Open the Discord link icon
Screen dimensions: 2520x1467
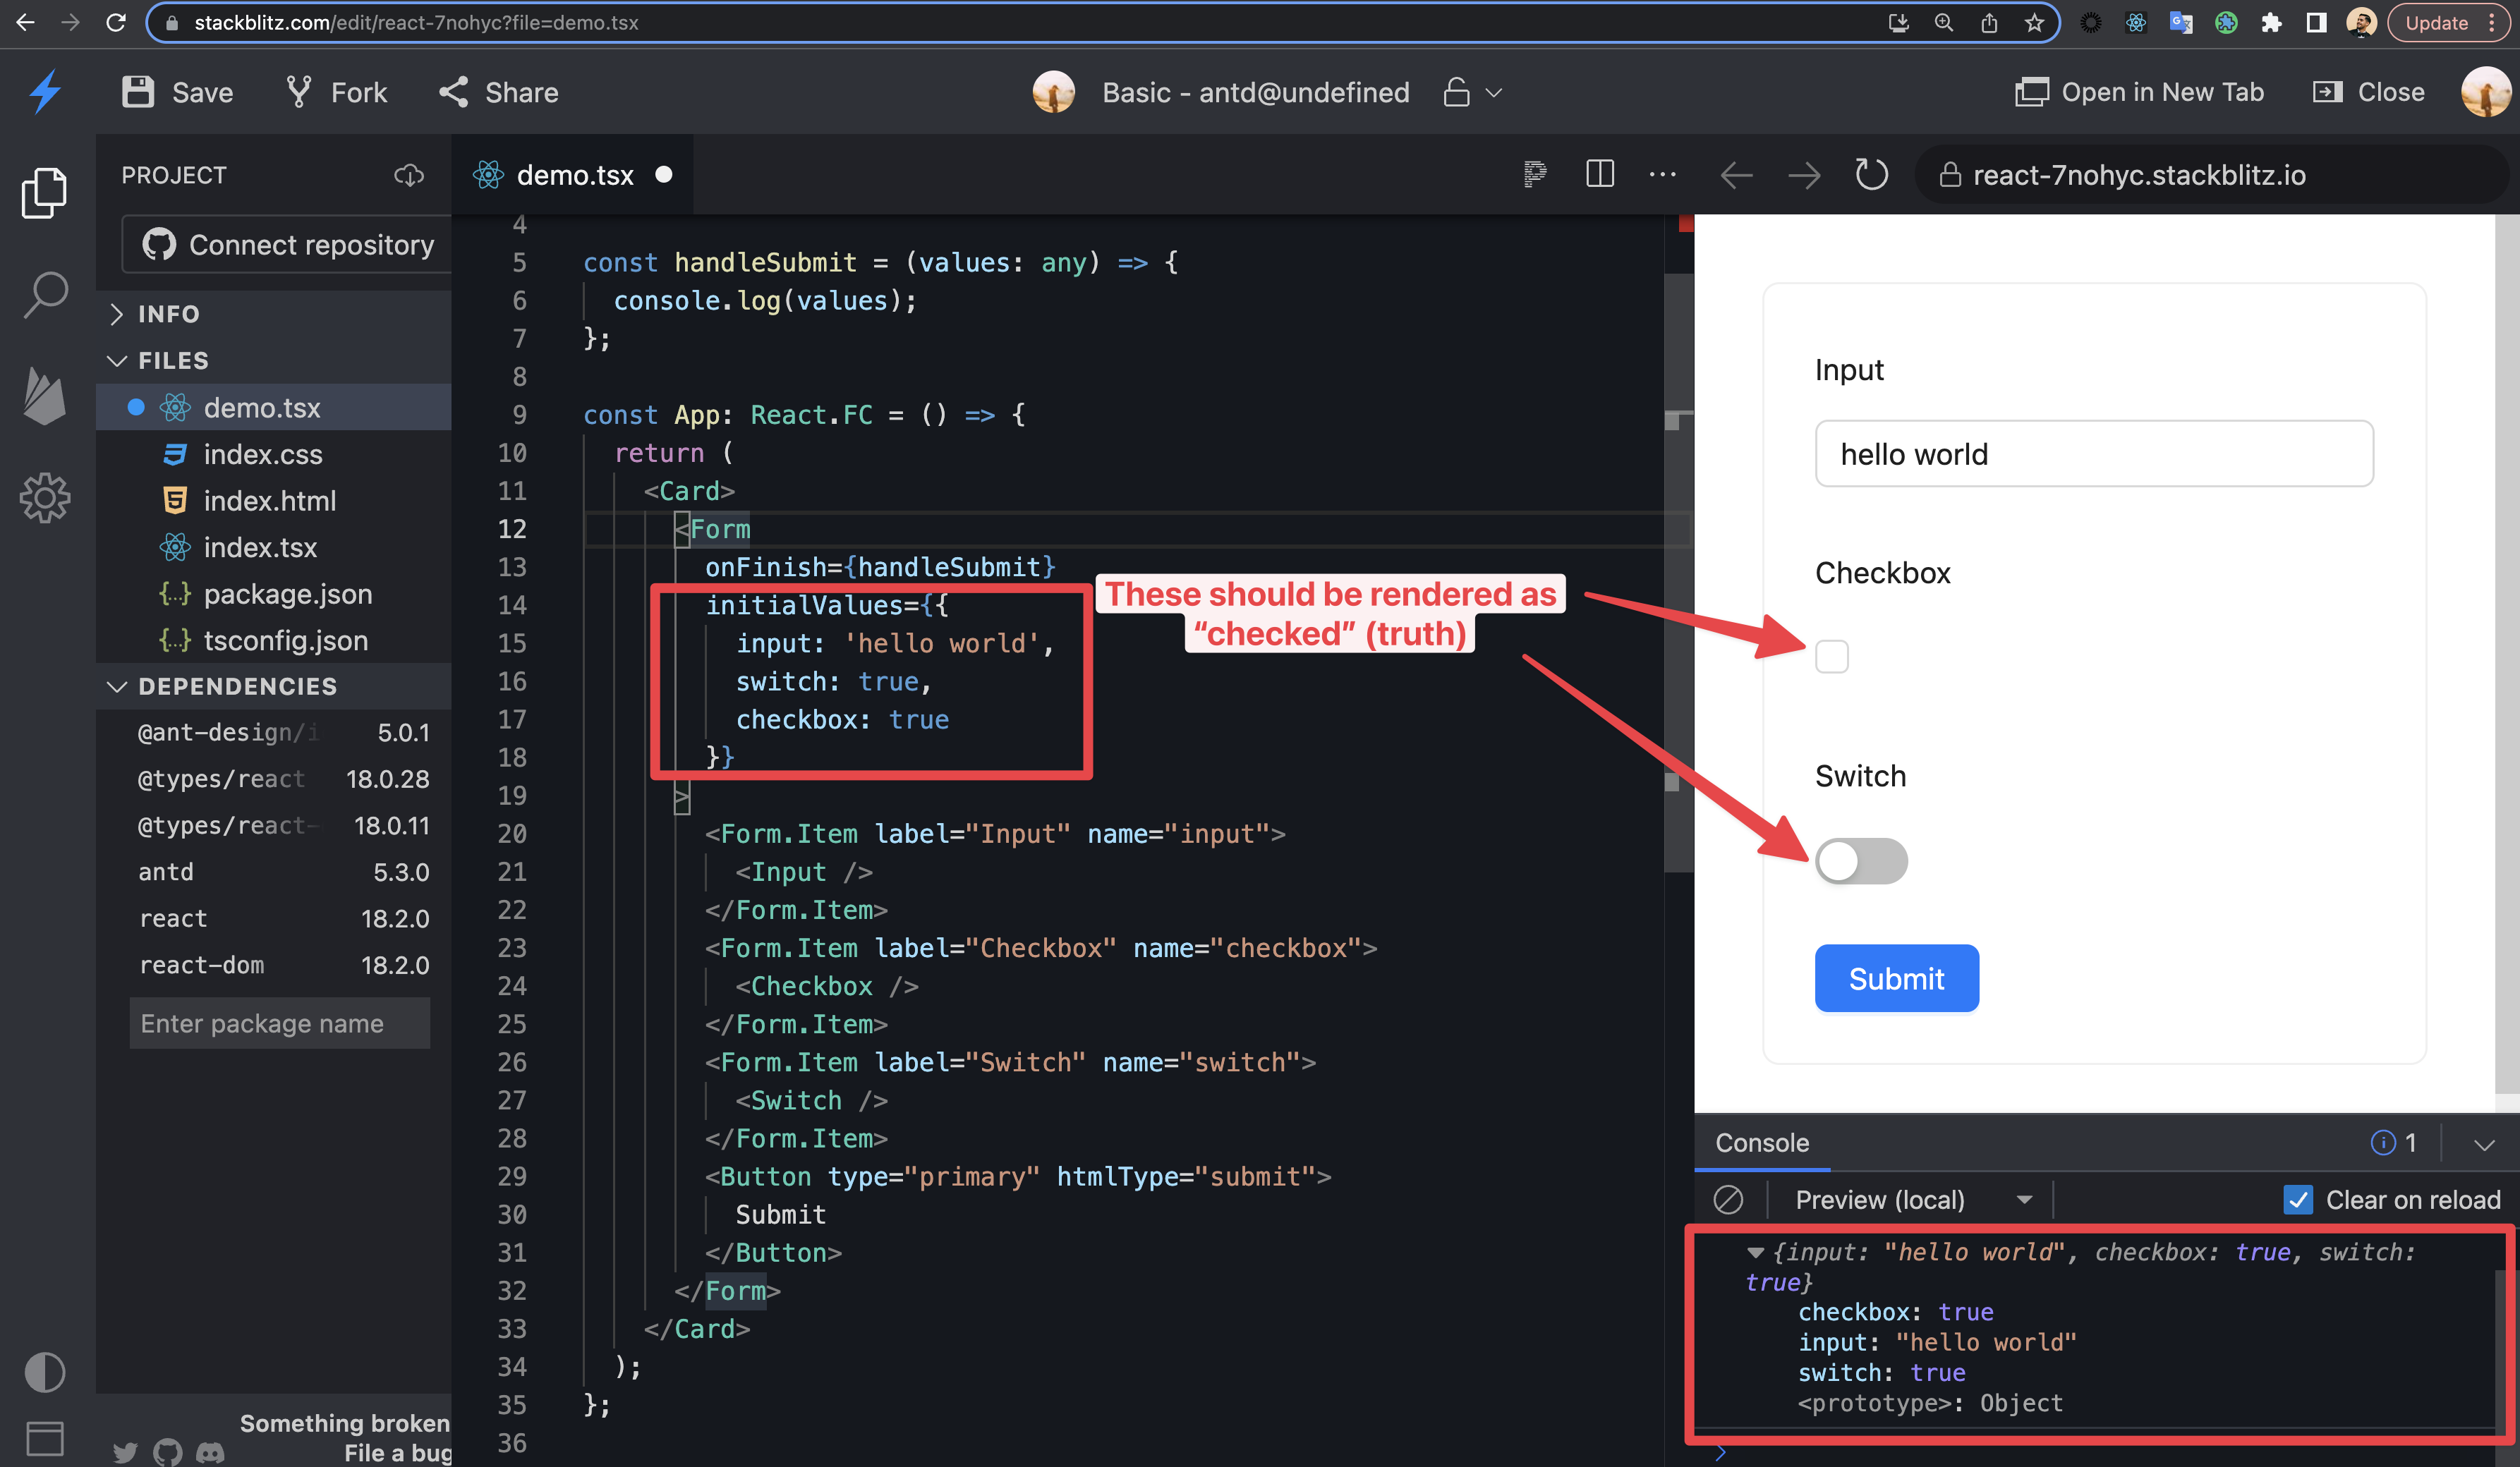pyautogui.click(x=210, y=1452)
